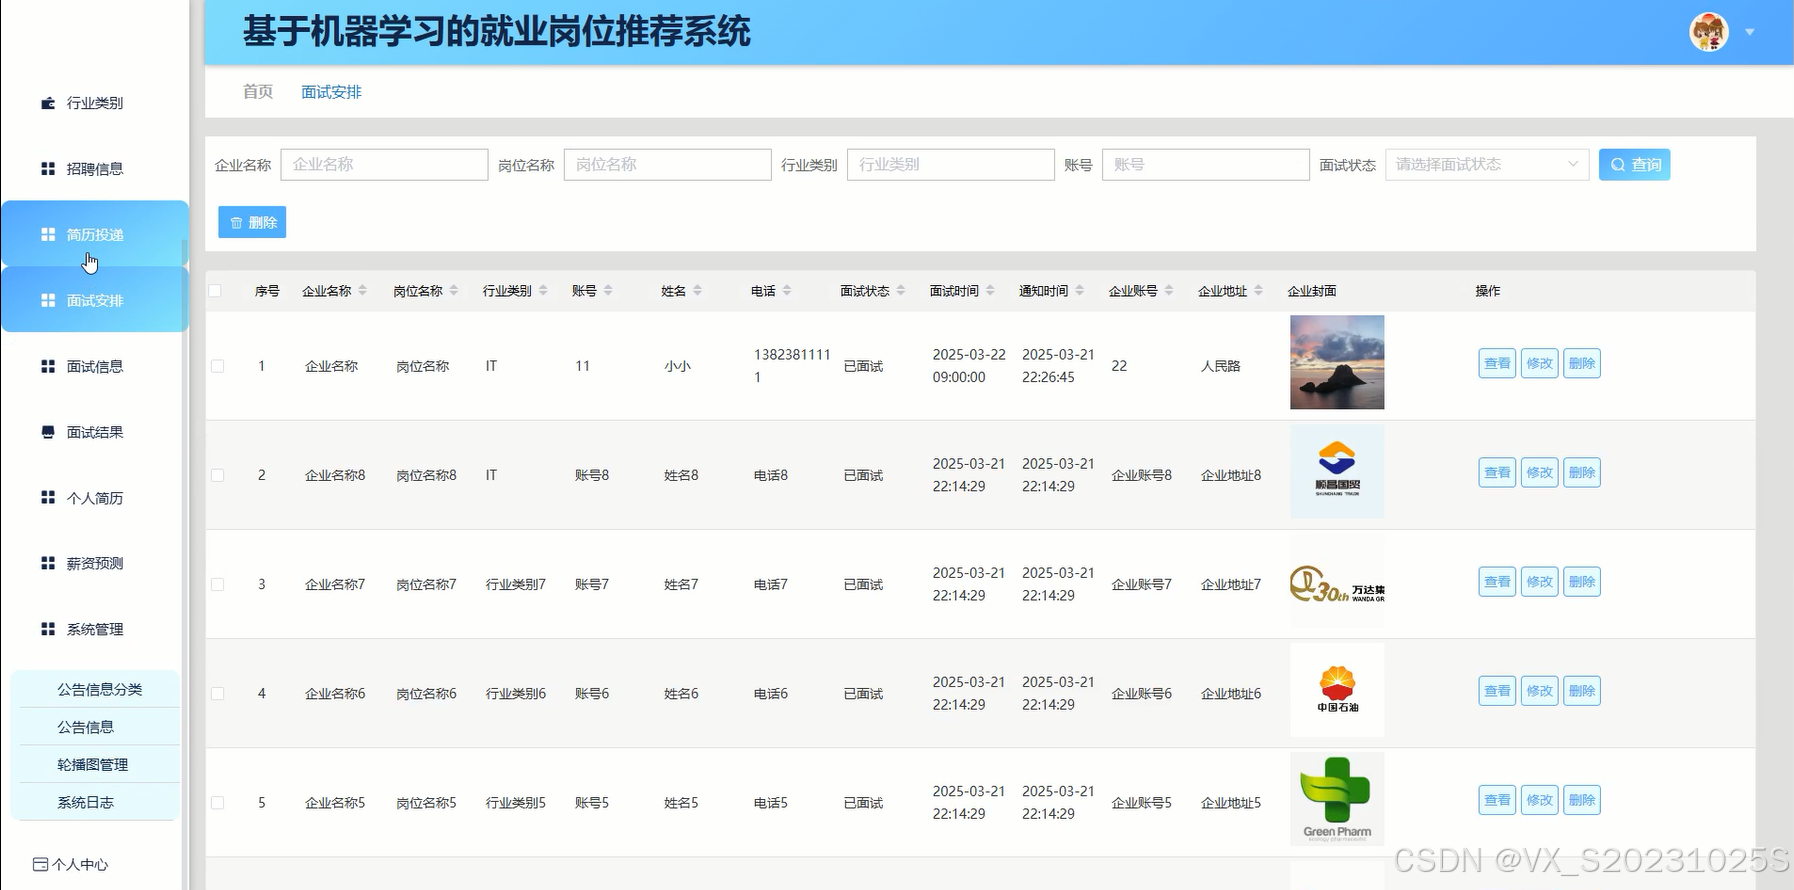The image size is (1794, 890).
Task: View details of 企业名称8 row
Action: [1497, 472]
